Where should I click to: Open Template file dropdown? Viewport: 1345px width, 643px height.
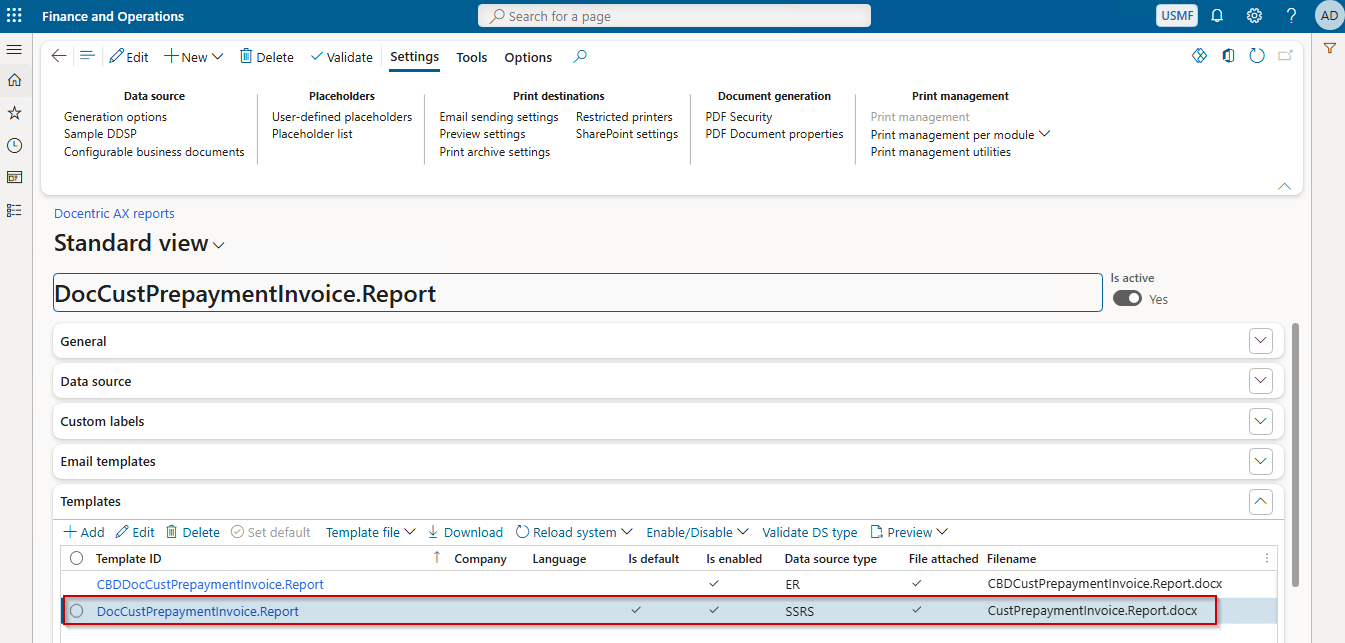point(370,532)
